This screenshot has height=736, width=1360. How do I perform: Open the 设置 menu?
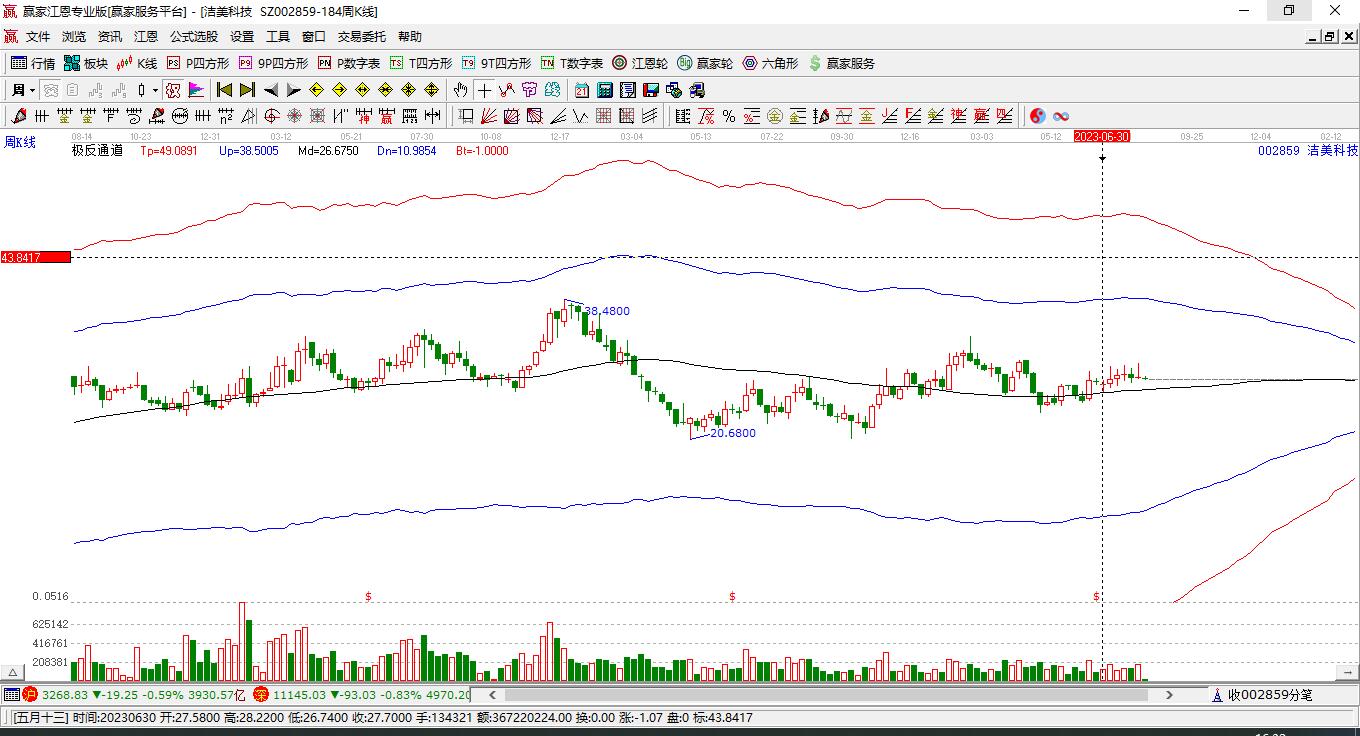242,37
